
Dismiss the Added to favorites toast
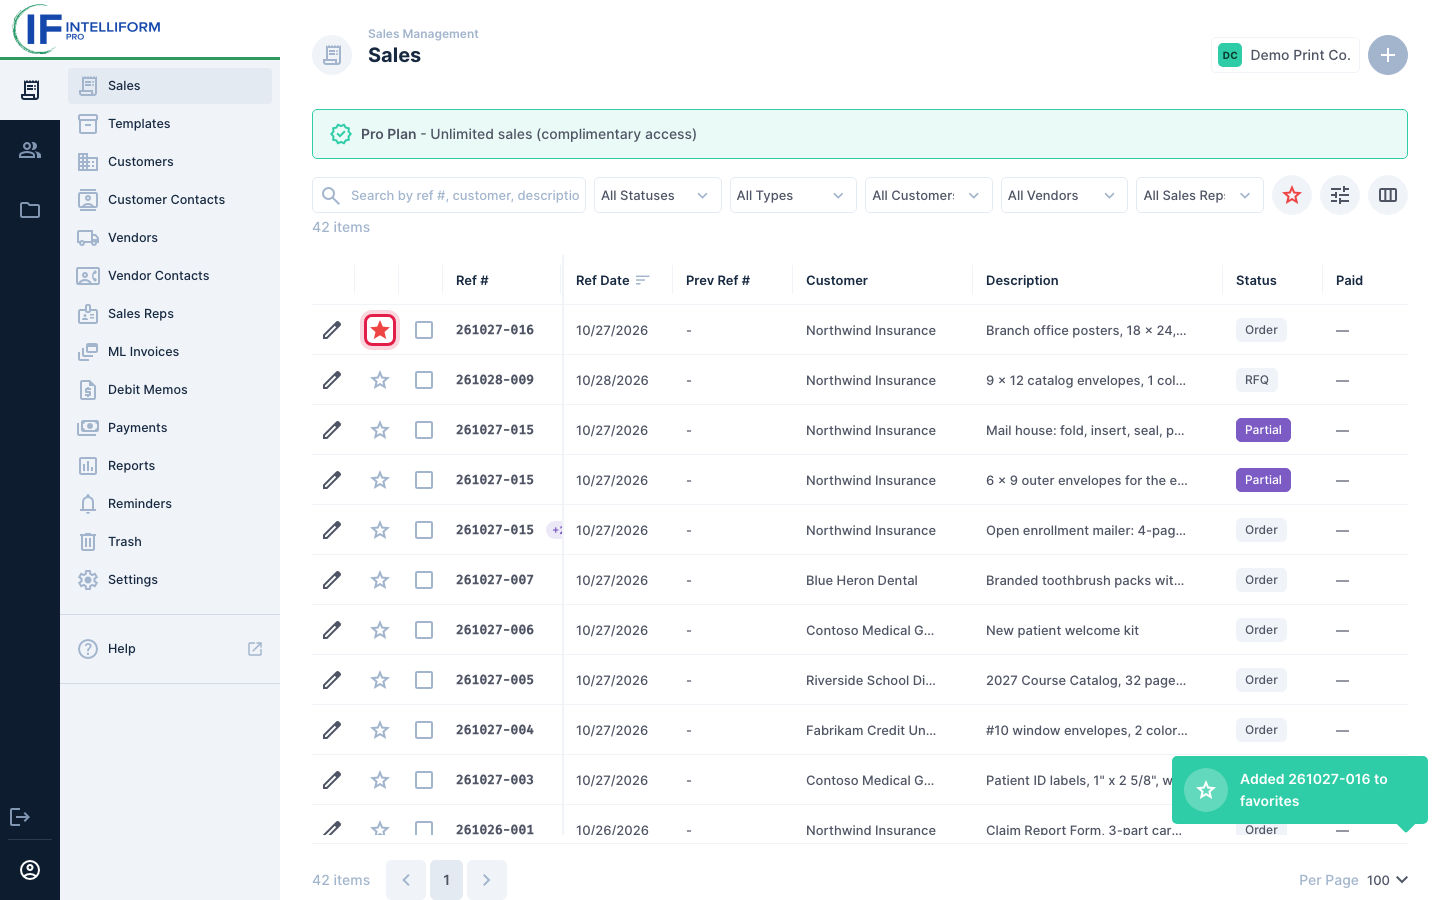click(x=1300, y=790)
